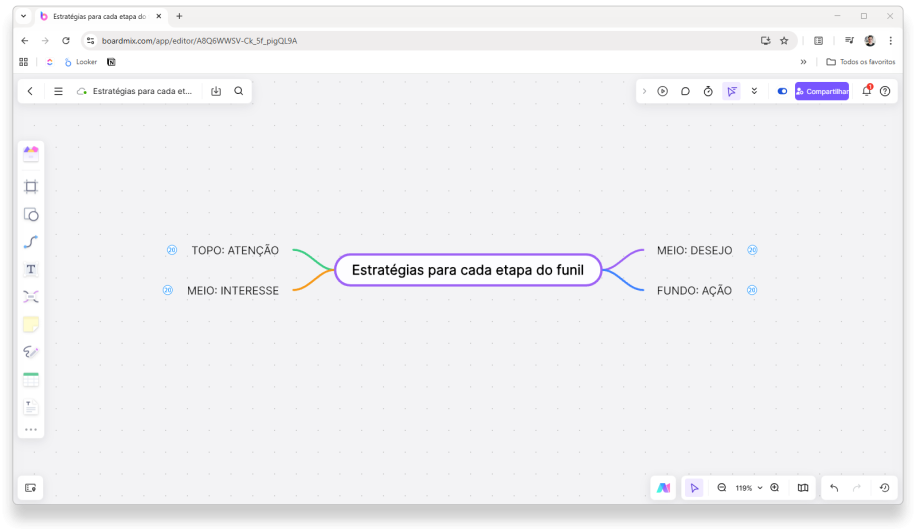Zoom in with plus magnifier

click(x=775, y=487)
